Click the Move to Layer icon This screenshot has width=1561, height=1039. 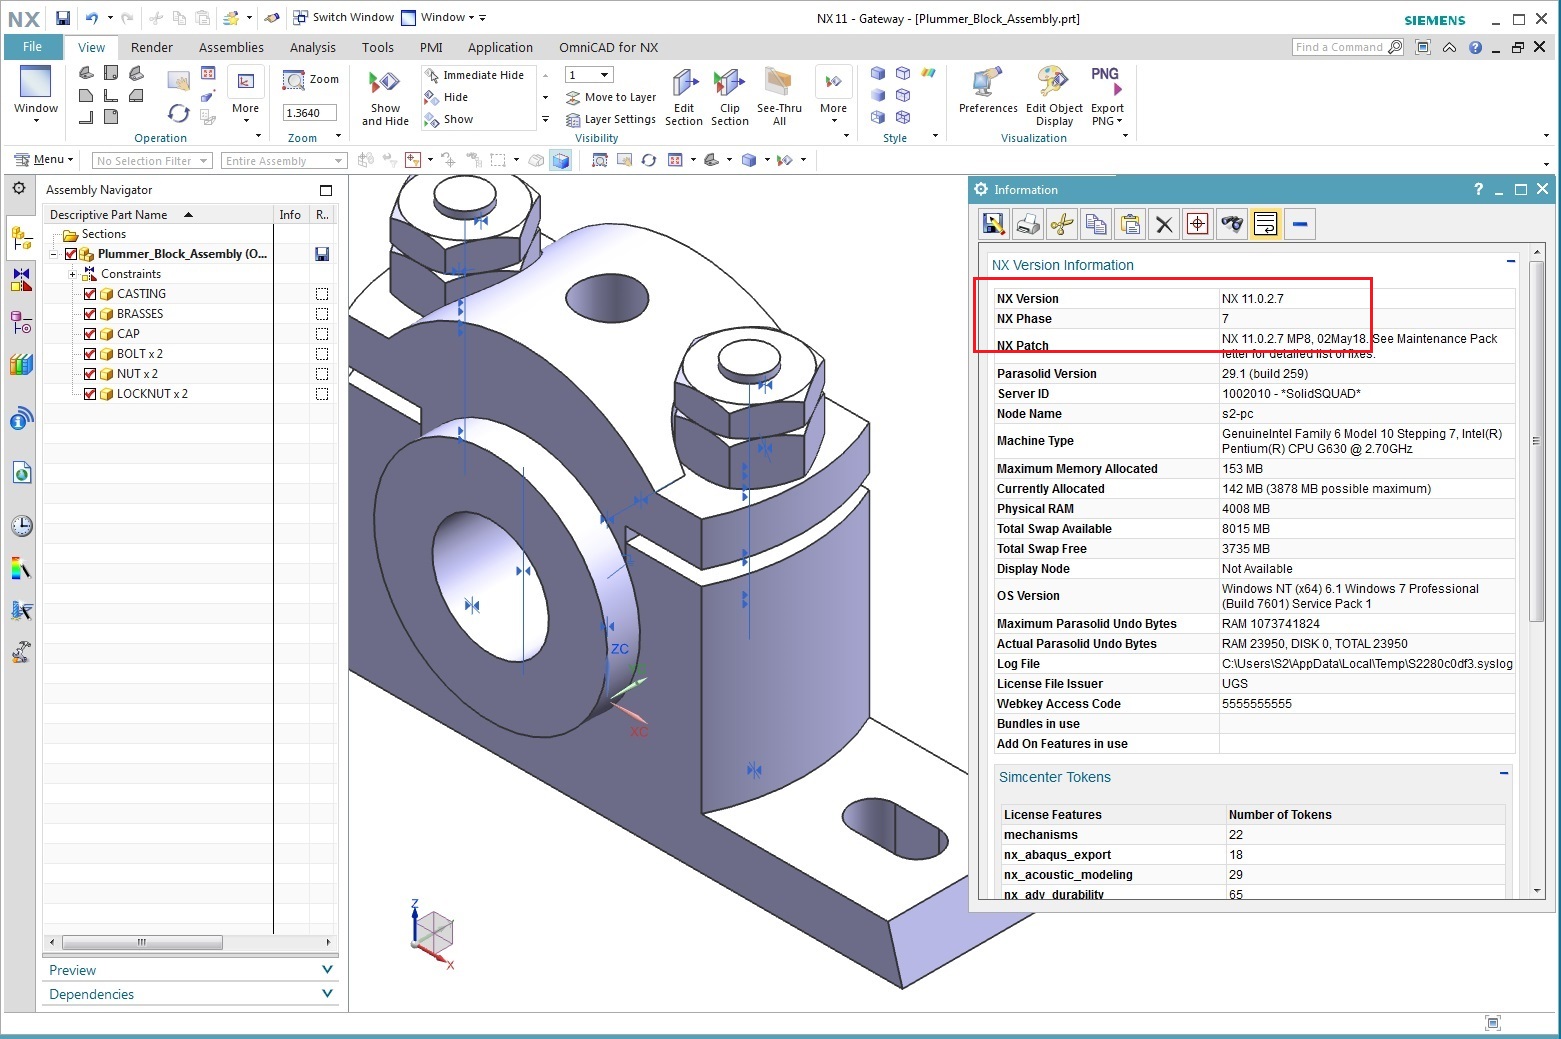[573, 98]
